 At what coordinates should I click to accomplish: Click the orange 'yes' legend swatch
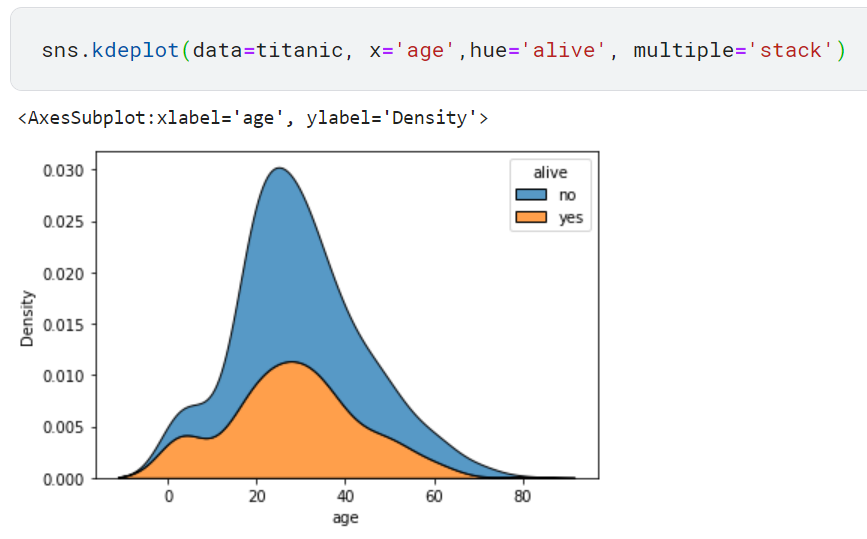tap(531, 217)
